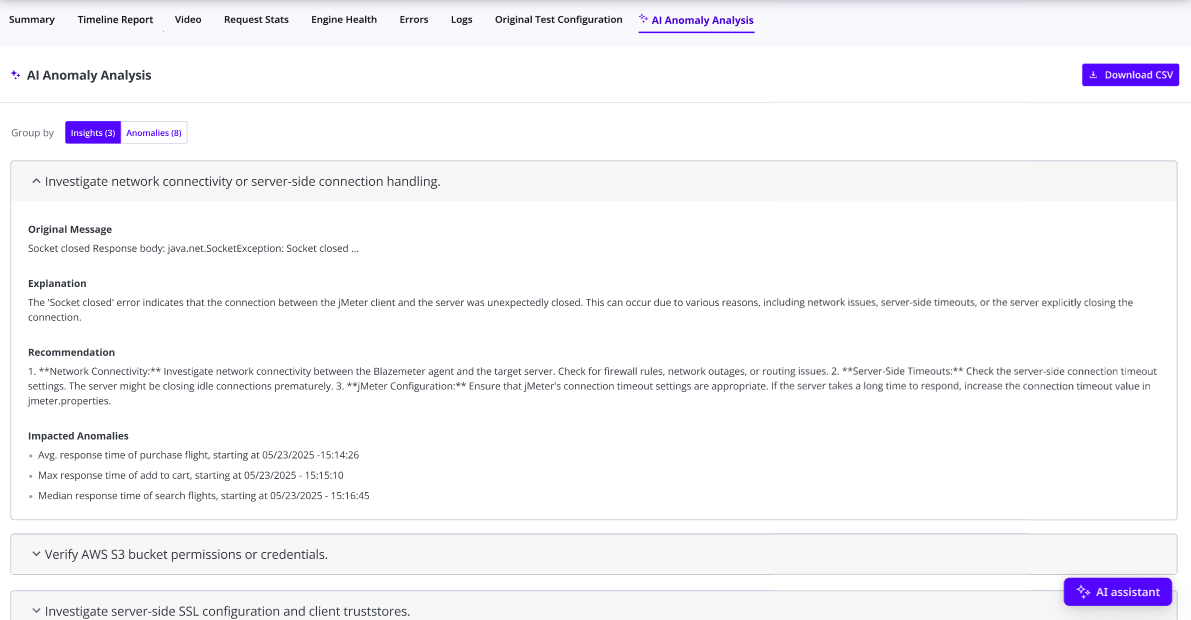Switch to the Errors tab
This screenshot has height=620, width=1191.
(x=414, y=20)
